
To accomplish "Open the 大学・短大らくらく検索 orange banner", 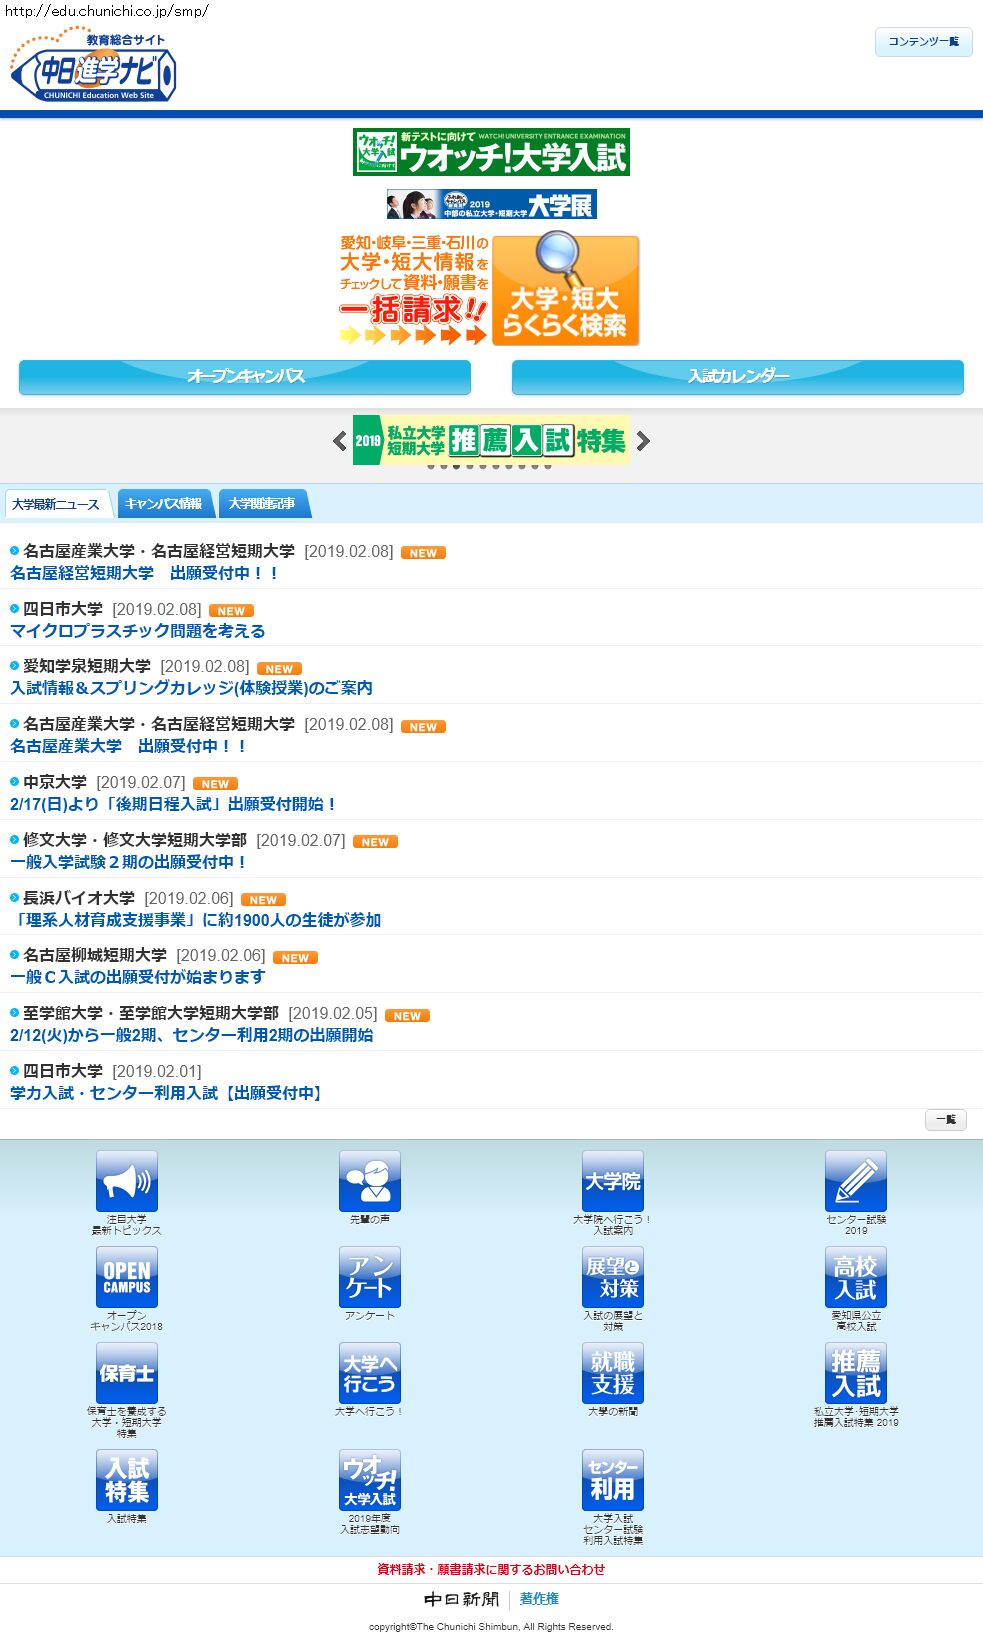I will tap(565, 291).
